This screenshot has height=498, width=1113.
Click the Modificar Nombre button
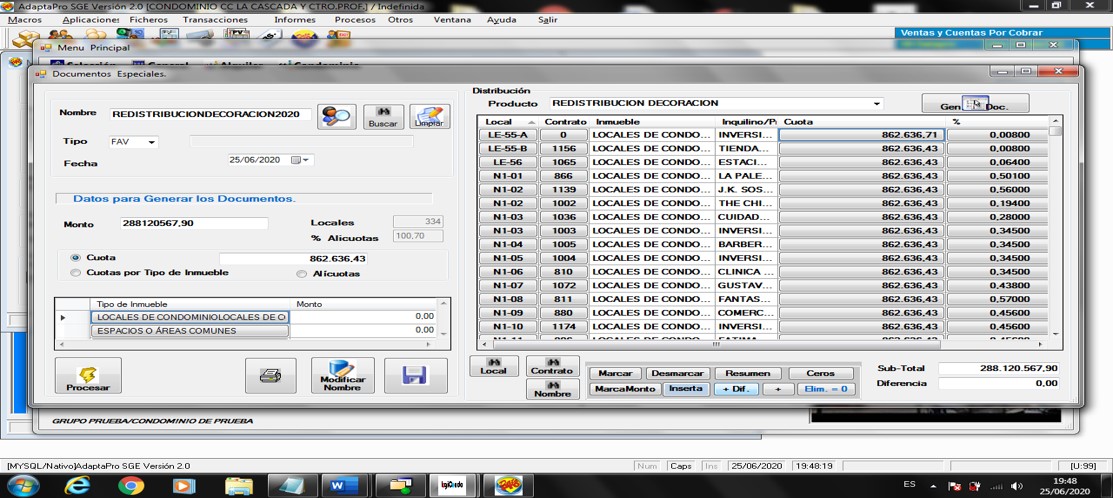coord(342,375)
